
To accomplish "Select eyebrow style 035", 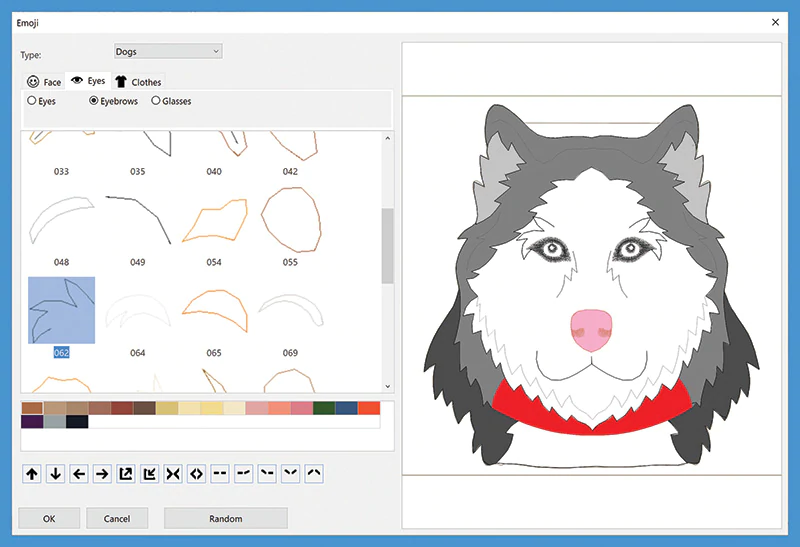I will (x=138, y=153).
